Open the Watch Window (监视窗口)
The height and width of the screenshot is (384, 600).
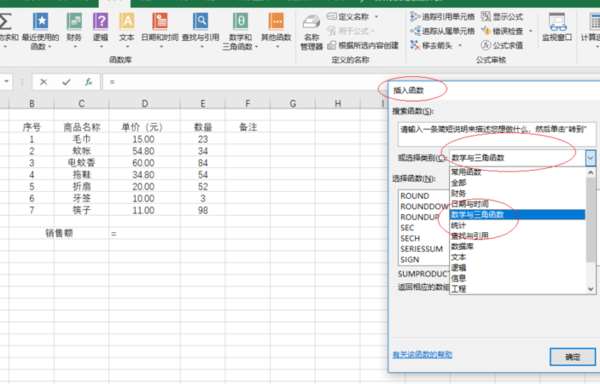click(x=557, y=27)
